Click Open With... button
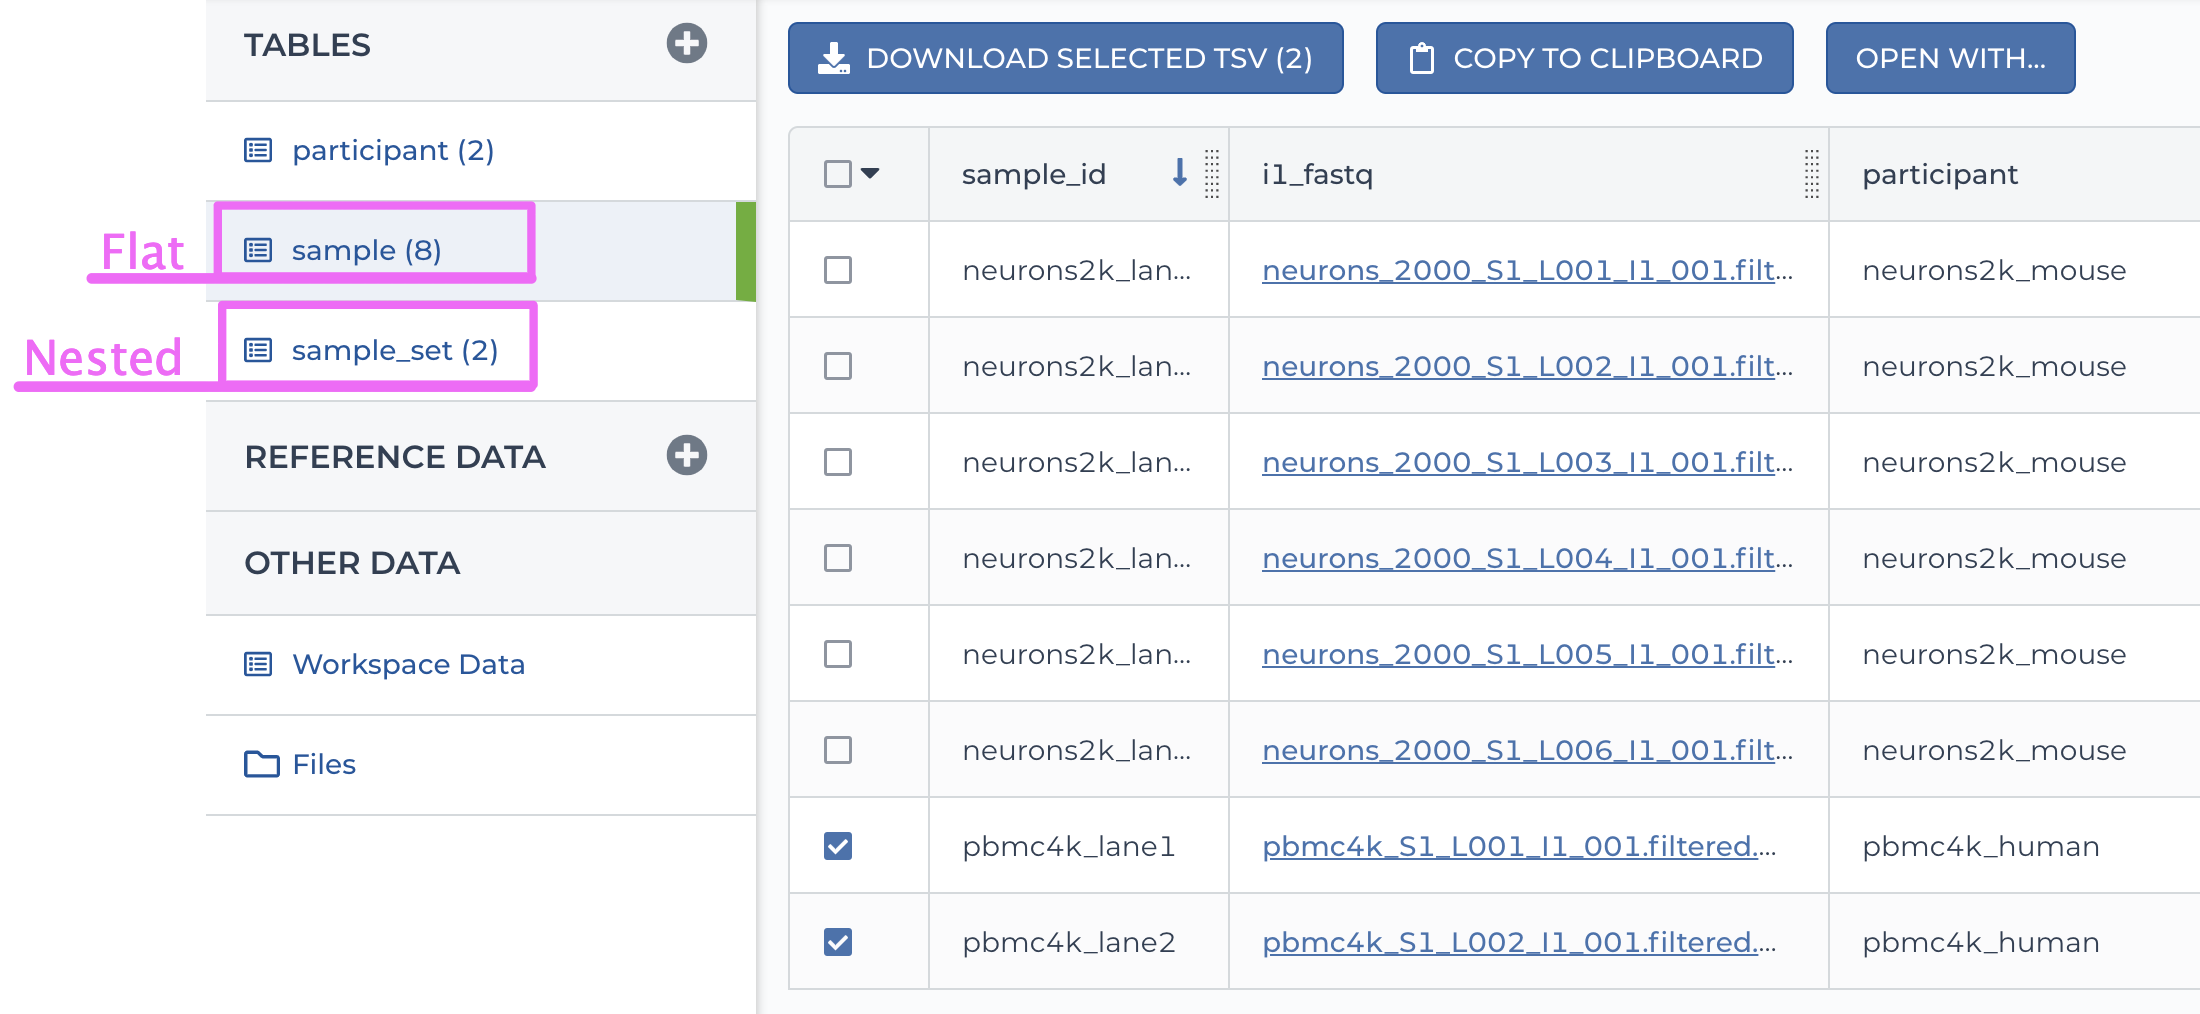The width and height of the screenshot is (2200, 1014). tap(1951, 58)
